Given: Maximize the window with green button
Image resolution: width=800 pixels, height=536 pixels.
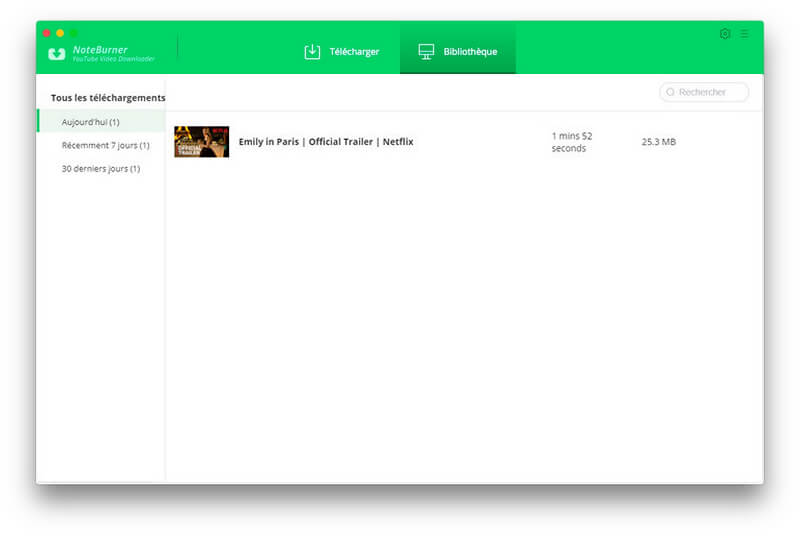Looking at the screenshot, I should click(x=74, y=33).
